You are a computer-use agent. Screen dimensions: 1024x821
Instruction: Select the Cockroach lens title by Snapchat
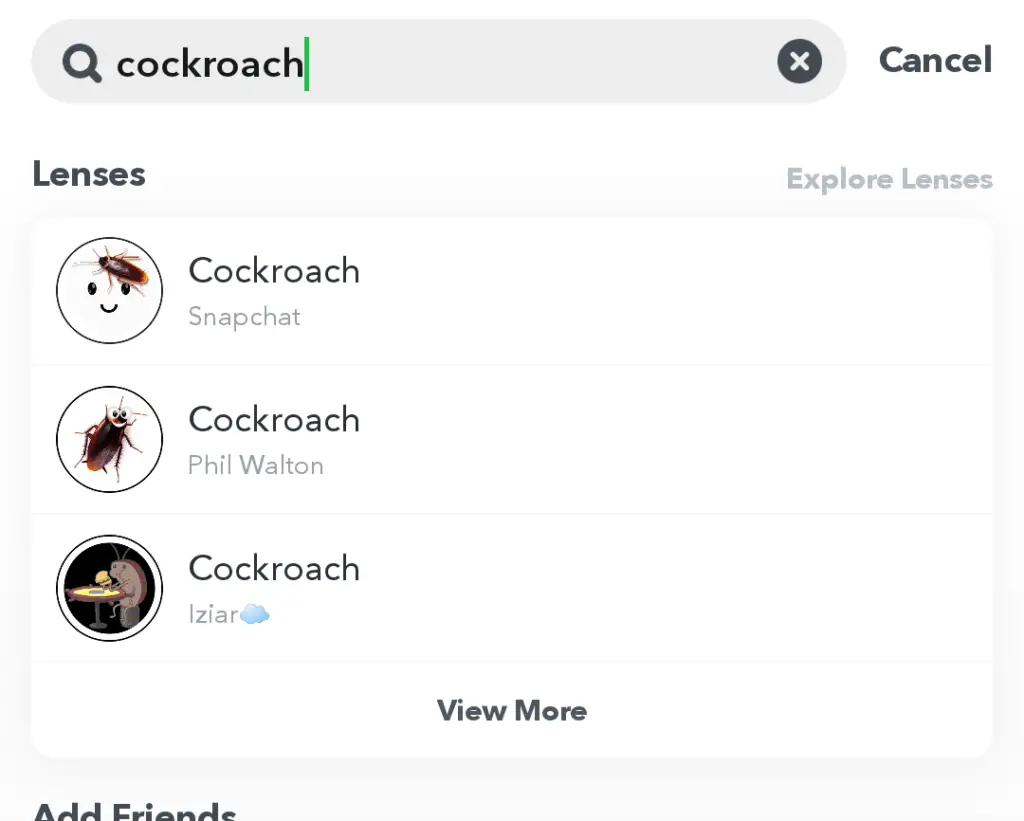[x=274, y=270]
